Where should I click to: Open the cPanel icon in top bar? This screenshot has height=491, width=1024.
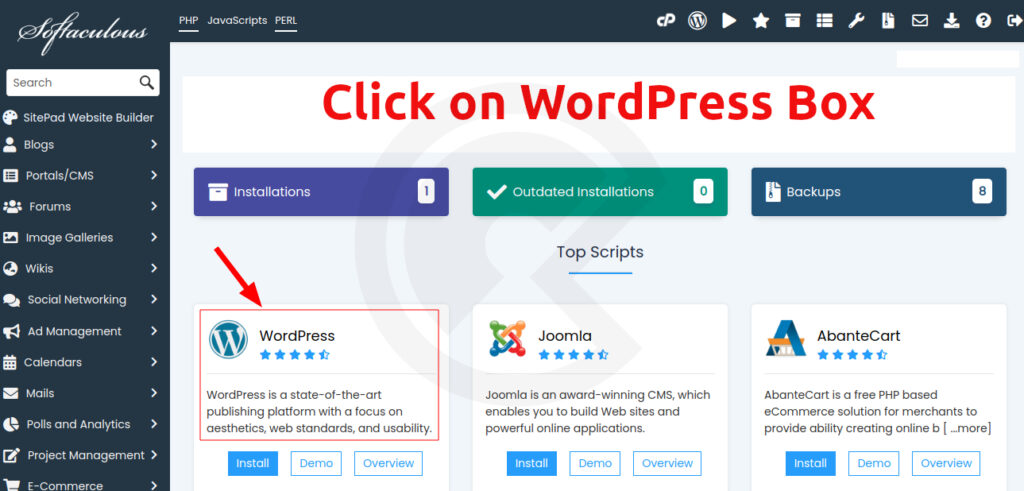[665, 21]
